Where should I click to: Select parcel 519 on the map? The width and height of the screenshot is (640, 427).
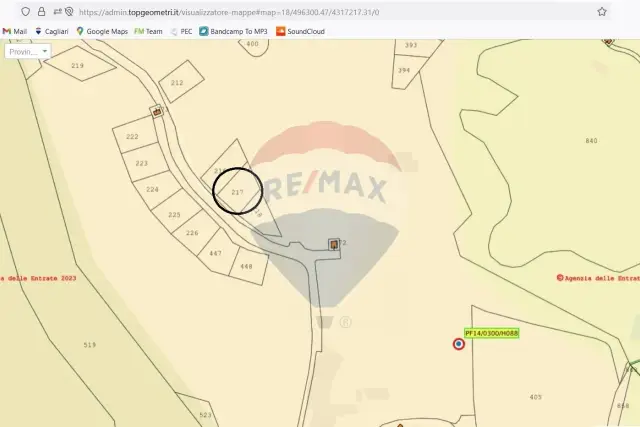pyautogui.click(x=90, y=345)
